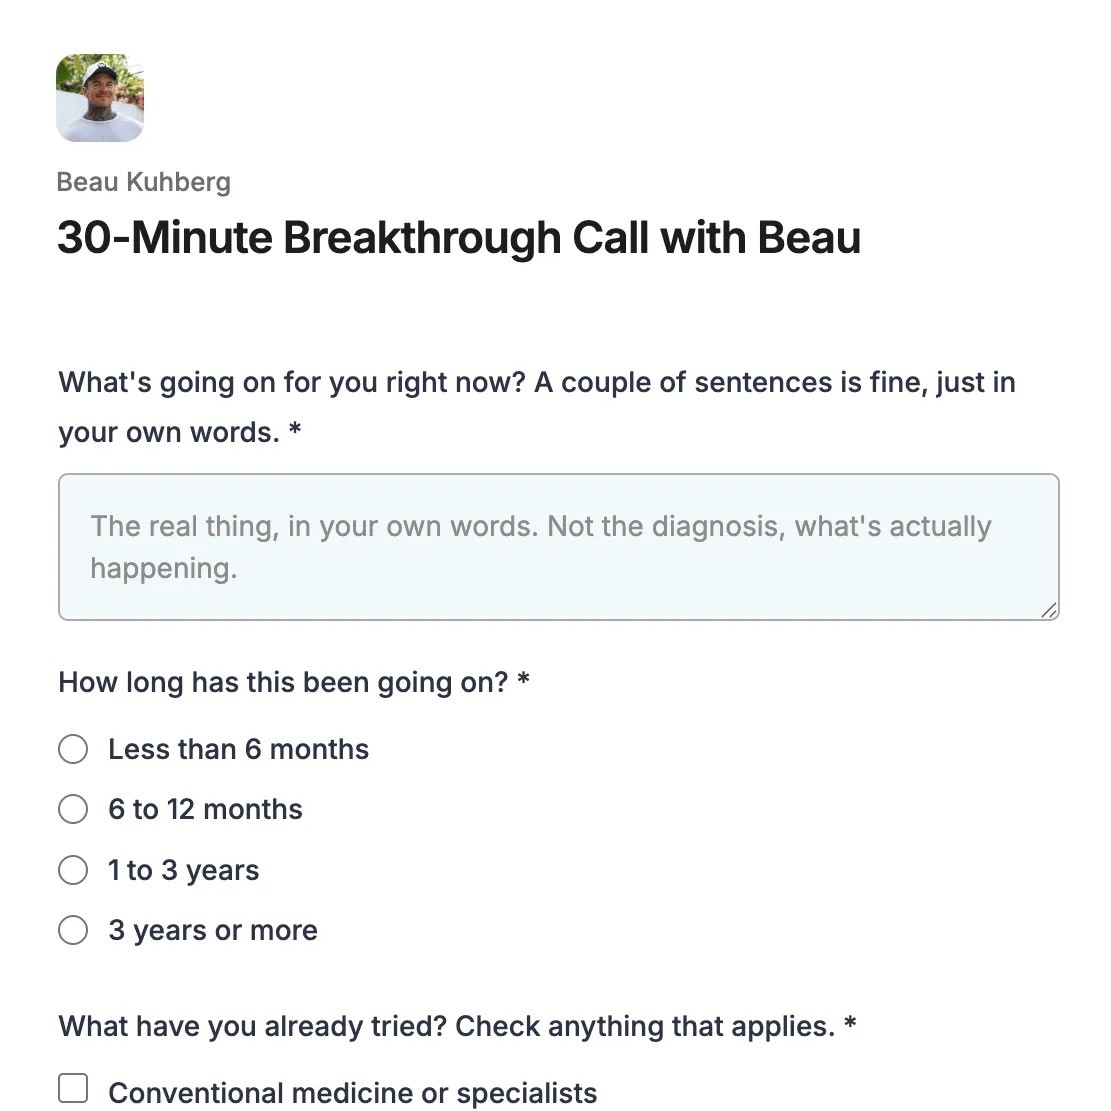Image resolution: width=1111 pixels, height=1111 pixels.
Task: Focus the 'What's going on' text area
Action: [558, 547]
